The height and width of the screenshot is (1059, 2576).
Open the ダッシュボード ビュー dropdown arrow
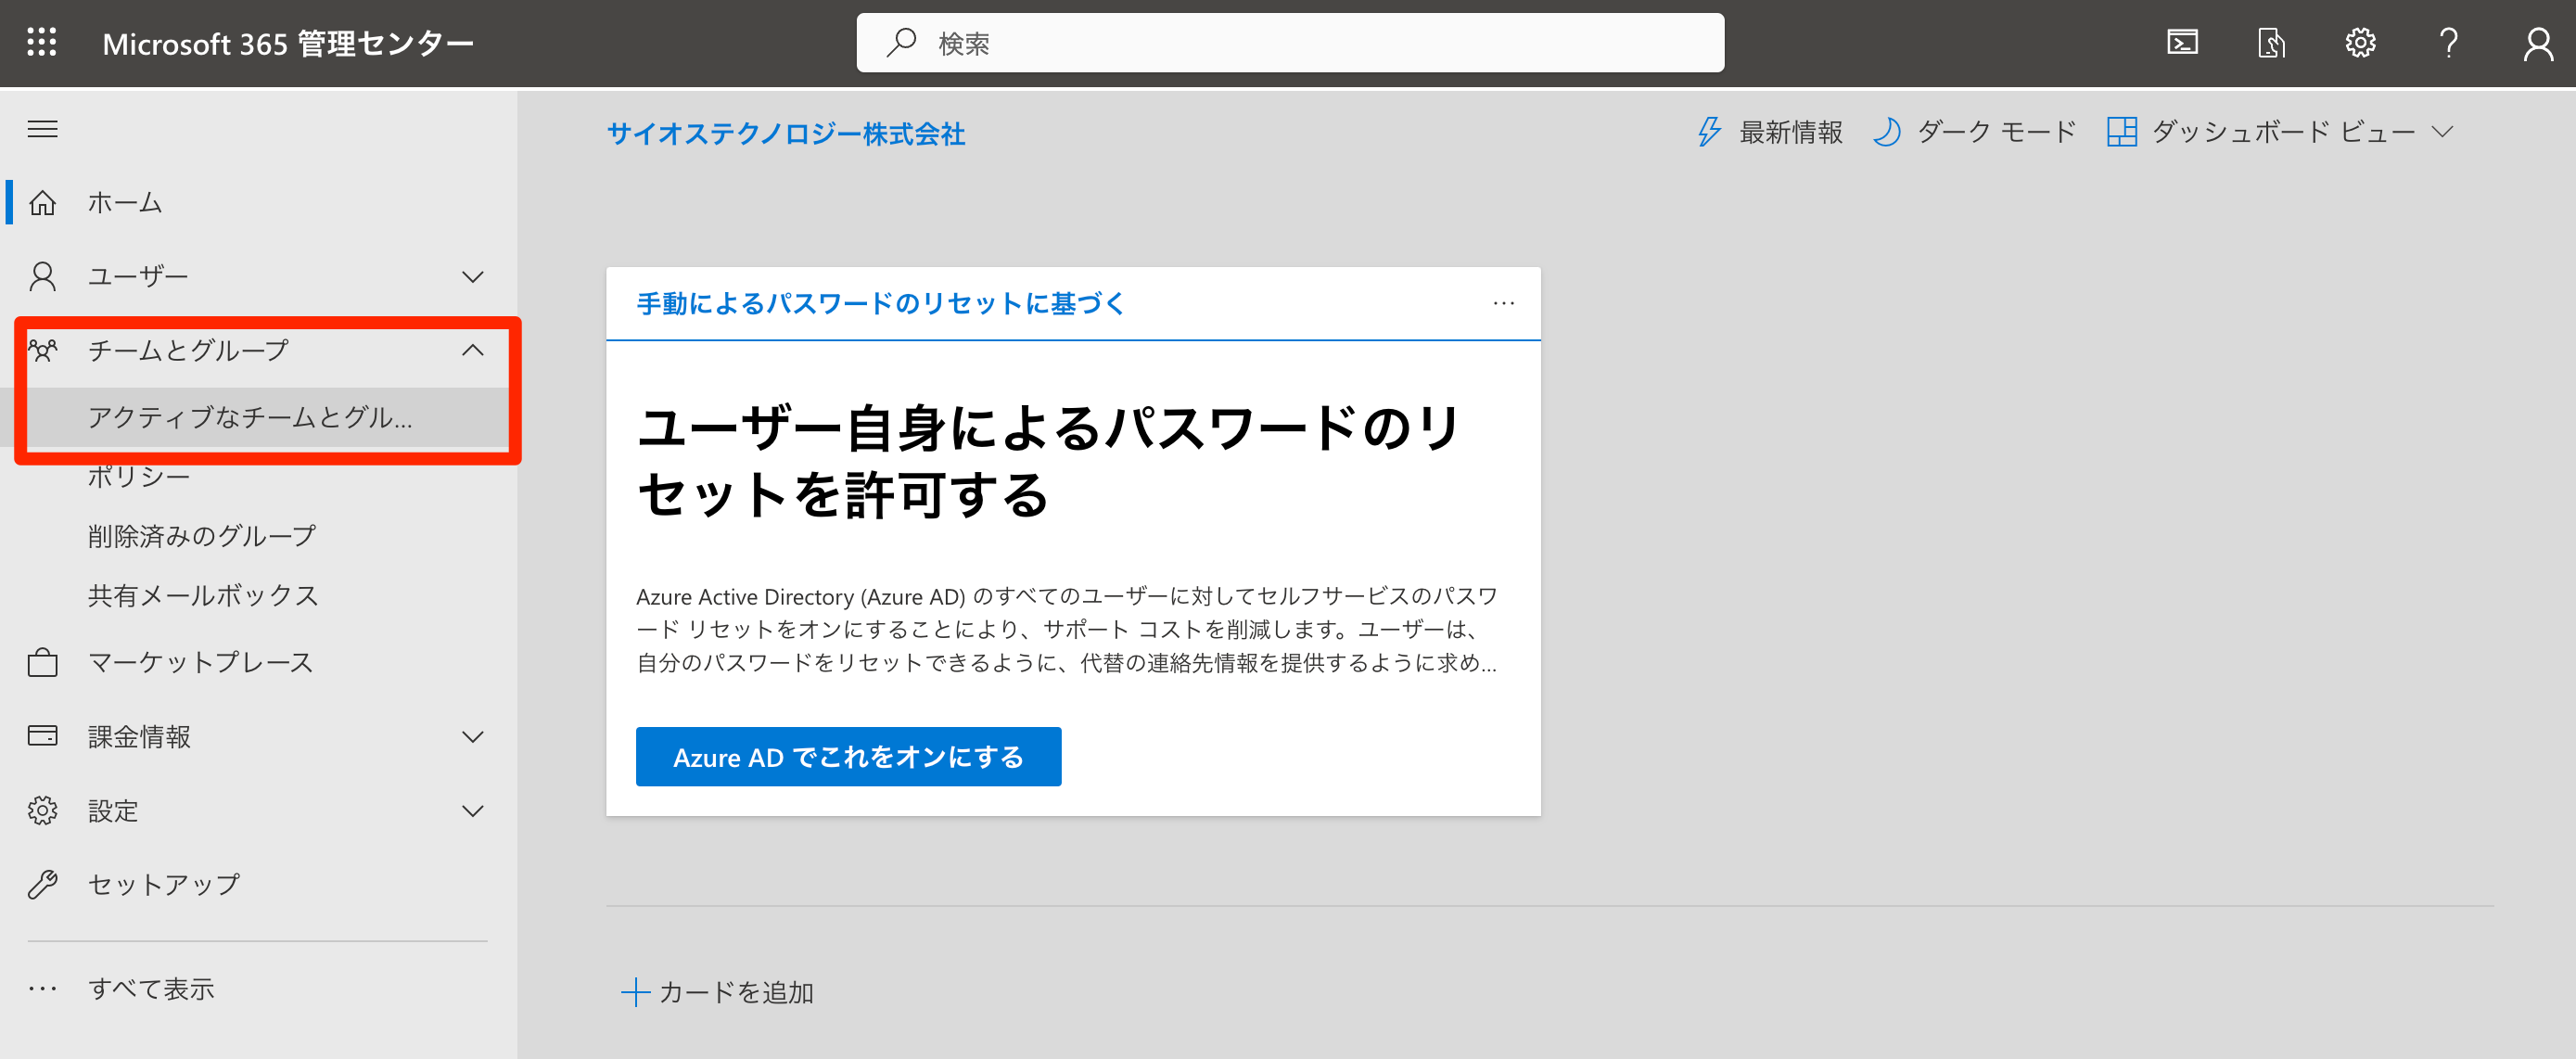pyautogui.click(x=2442, y=131)
